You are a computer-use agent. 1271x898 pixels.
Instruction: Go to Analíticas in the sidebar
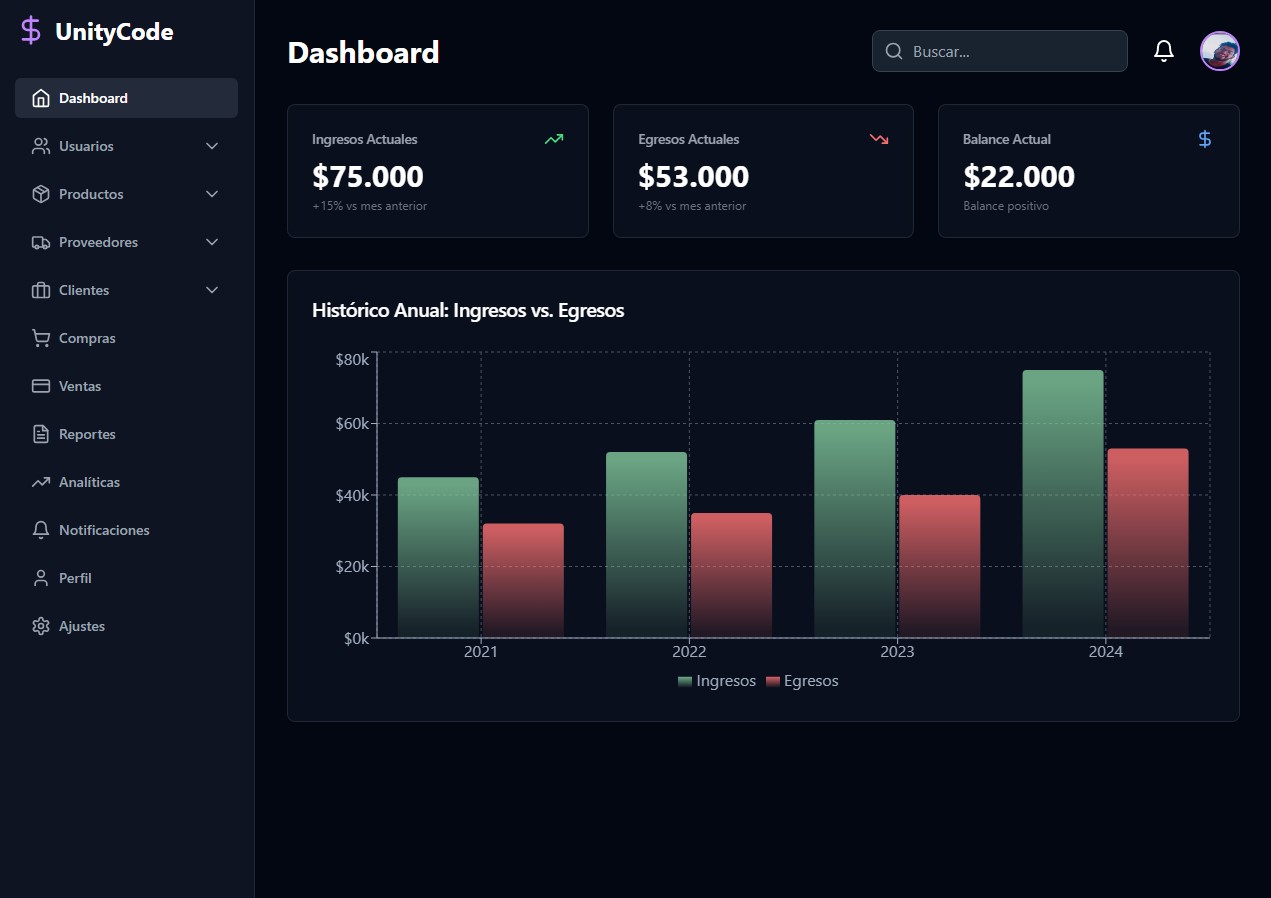point(89,482)
